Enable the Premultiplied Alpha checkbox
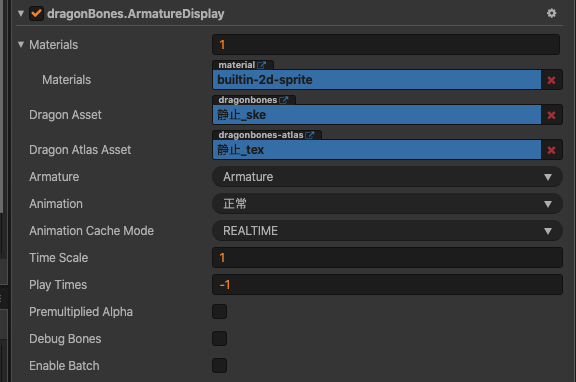 [219, 311]
